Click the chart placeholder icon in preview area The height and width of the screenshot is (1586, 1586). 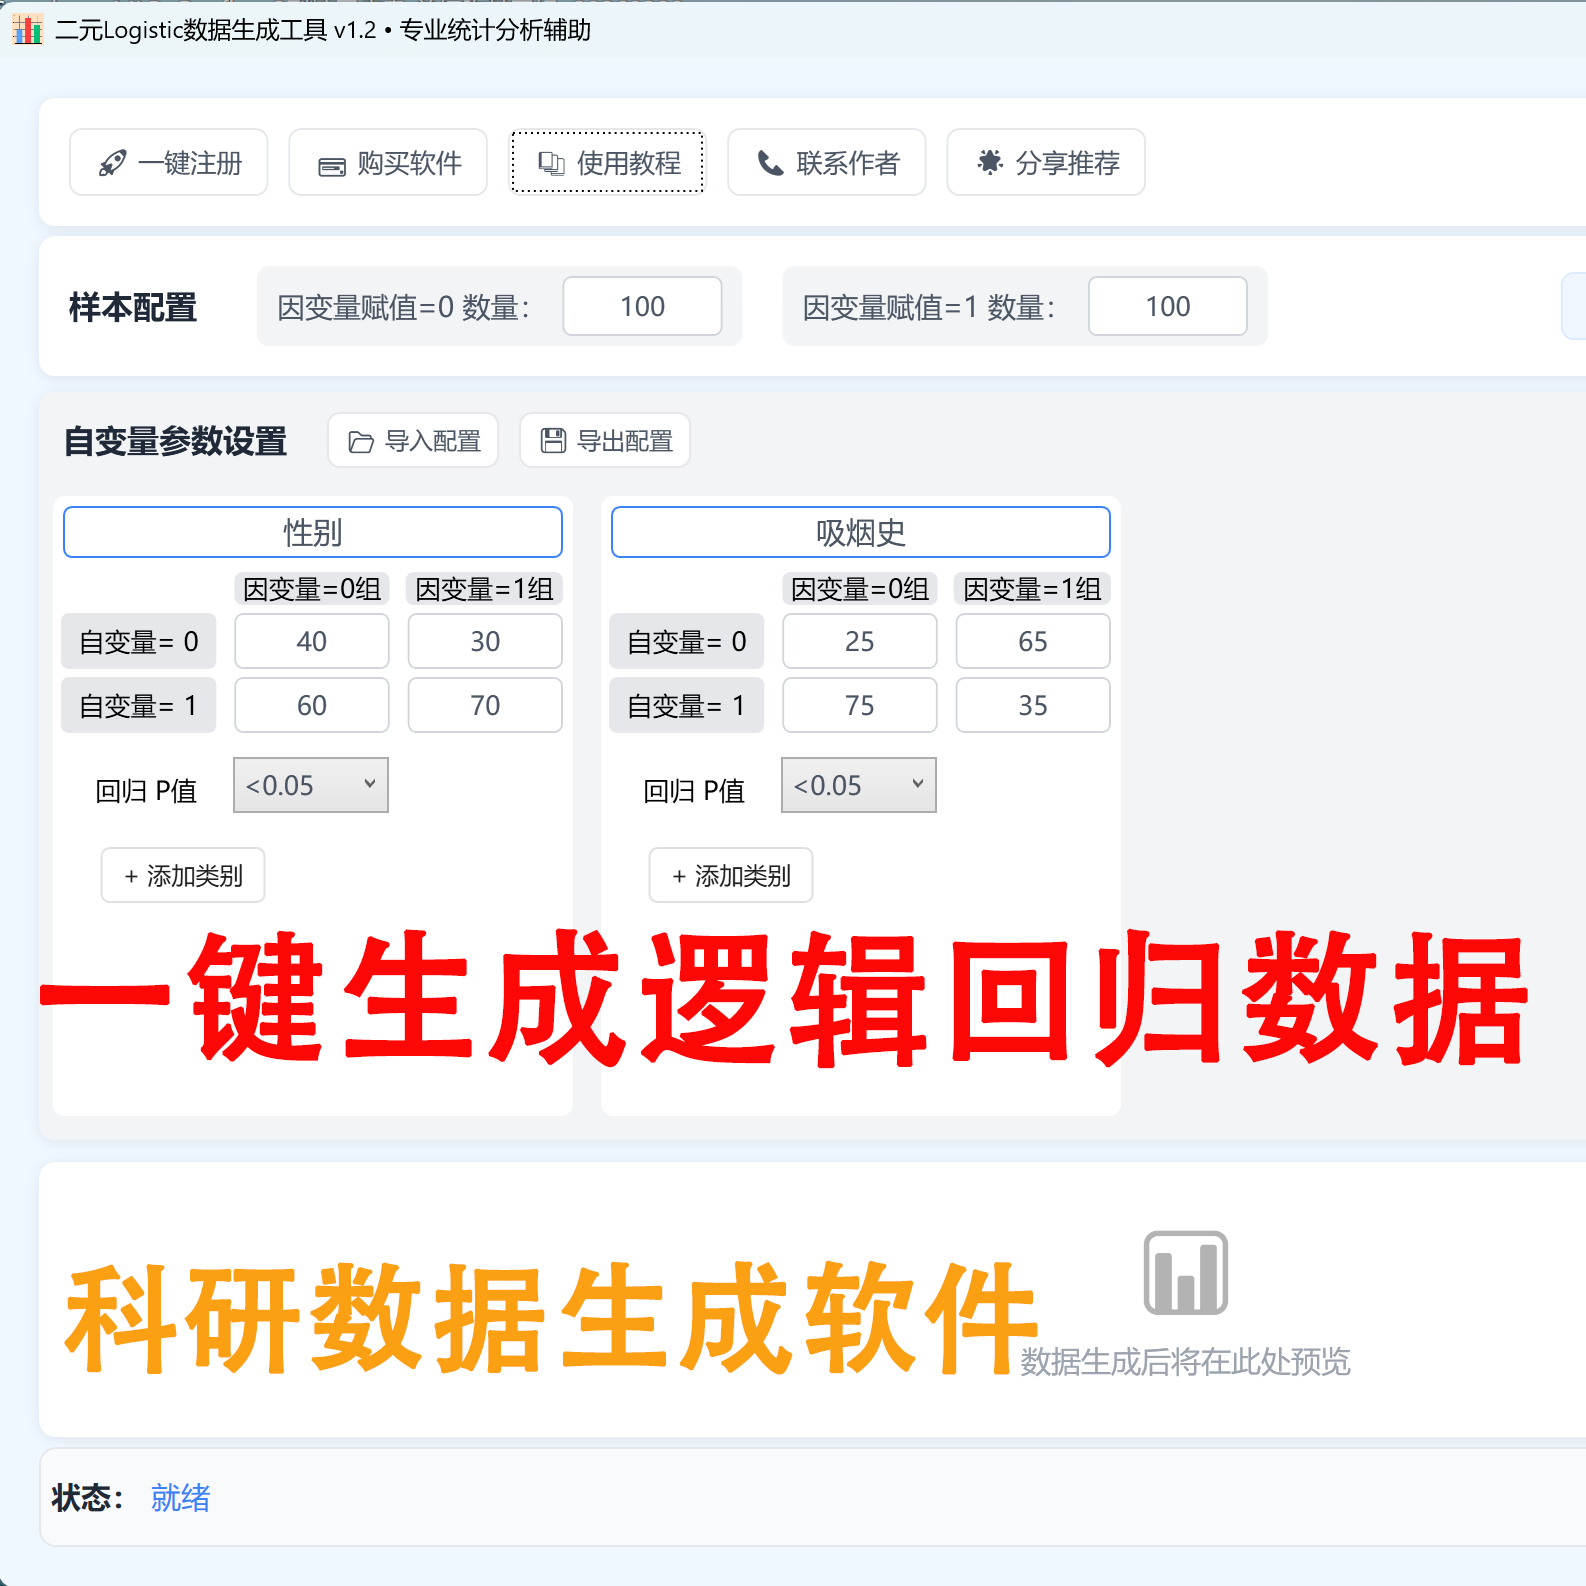(1185, 1273)
